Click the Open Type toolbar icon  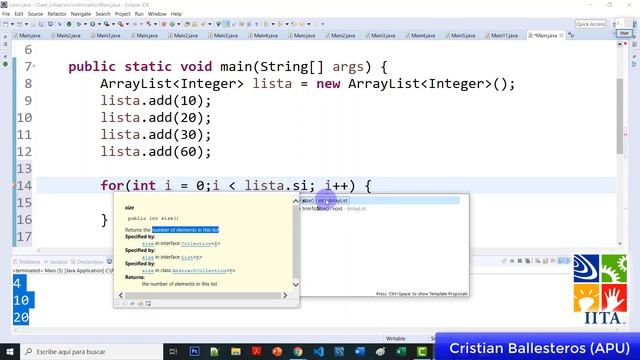(x=186, y=24)
